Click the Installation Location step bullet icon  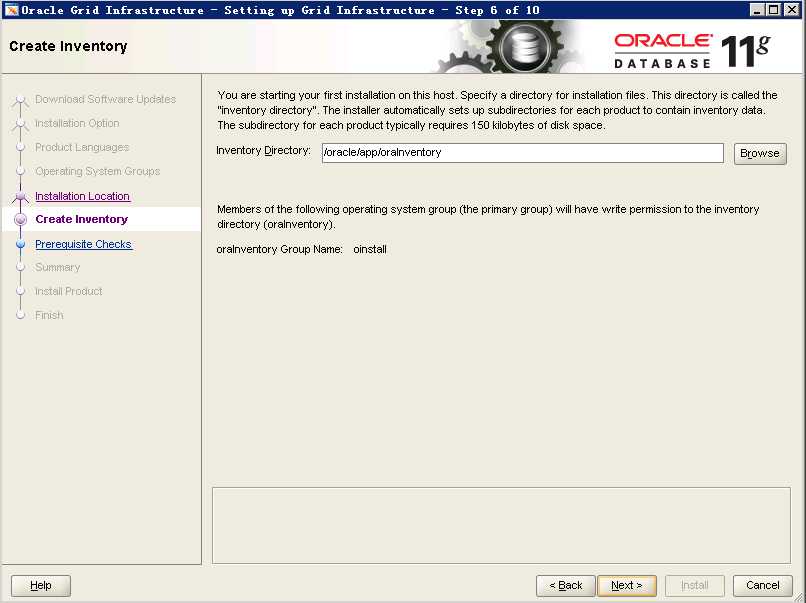pos(21,196)
